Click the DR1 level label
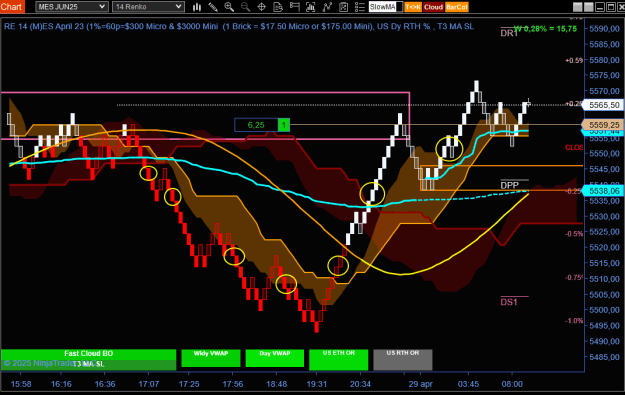The width and height of the screenshot is (625, 395). [509, 33]
